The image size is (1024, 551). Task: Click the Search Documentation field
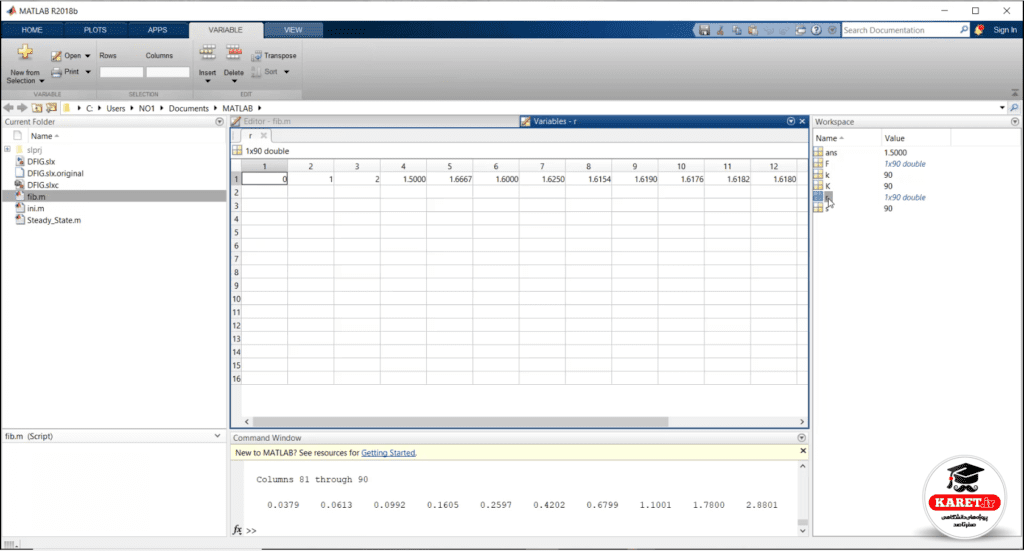(899, 30)
